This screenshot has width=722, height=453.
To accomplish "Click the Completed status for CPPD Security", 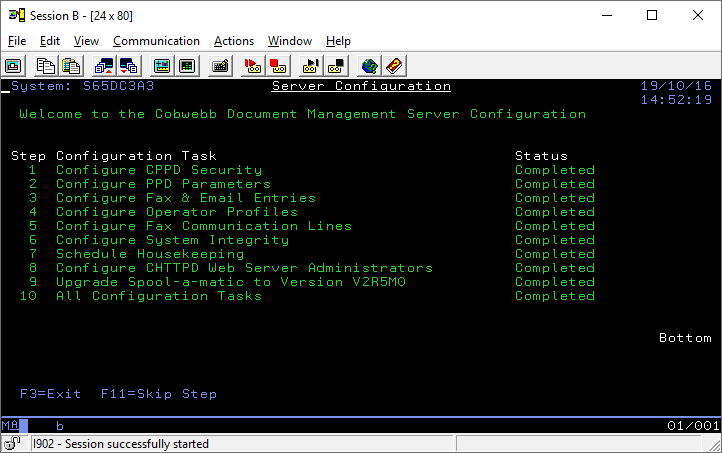I will pyautogui.click(x=555, y=170).
